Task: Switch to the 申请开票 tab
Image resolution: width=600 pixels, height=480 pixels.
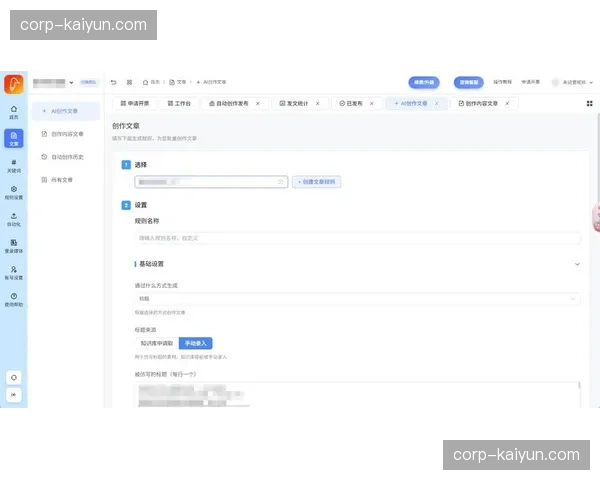Action: 135,103
